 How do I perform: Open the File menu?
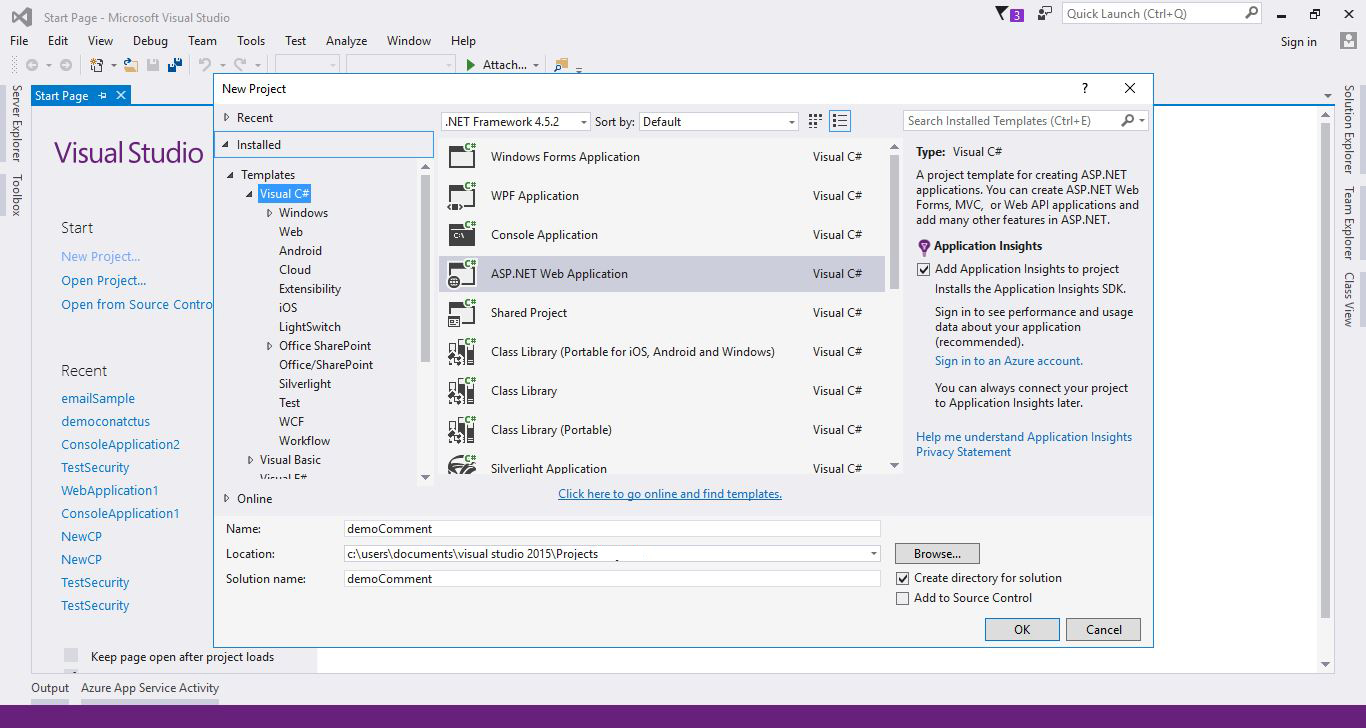[19, 40]
